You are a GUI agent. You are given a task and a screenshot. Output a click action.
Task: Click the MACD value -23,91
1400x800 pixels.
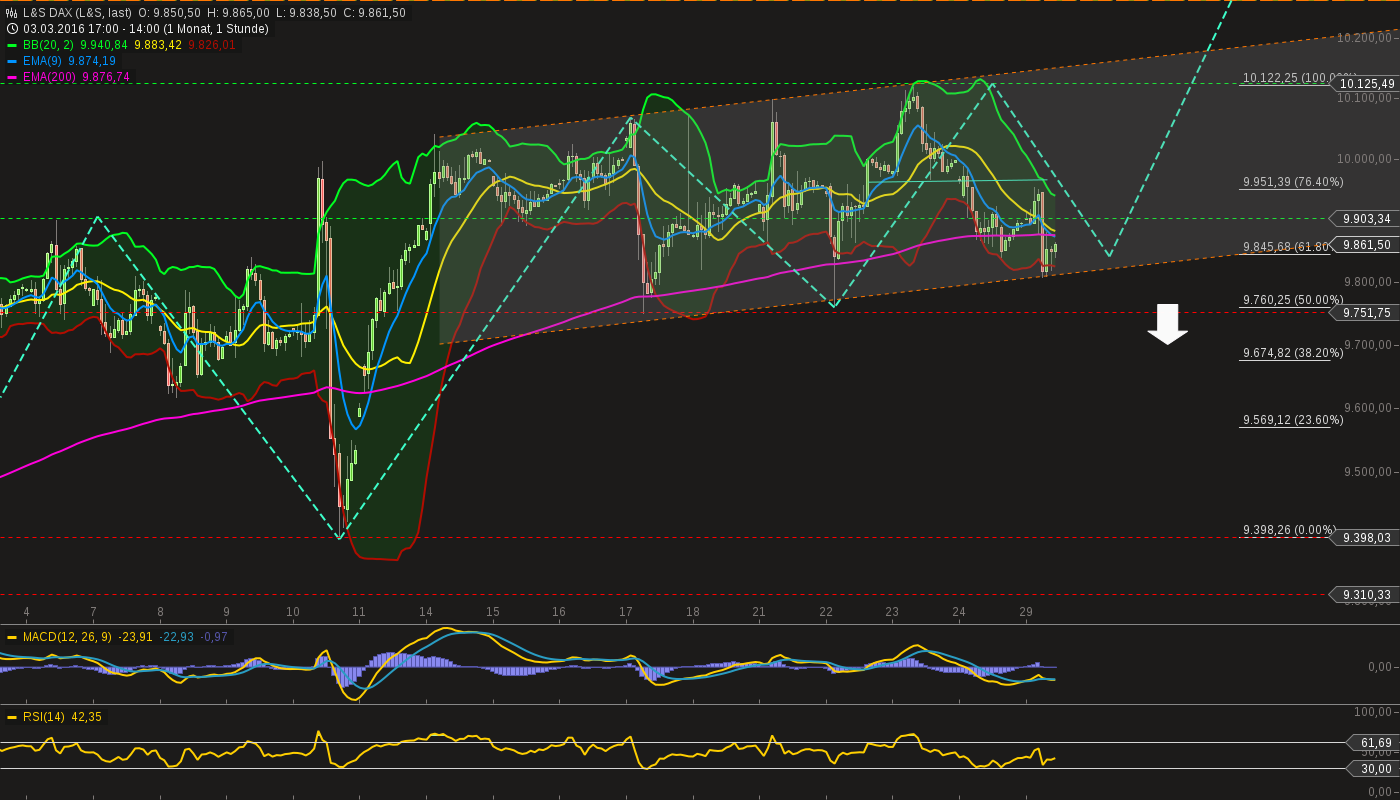[135, 637]
